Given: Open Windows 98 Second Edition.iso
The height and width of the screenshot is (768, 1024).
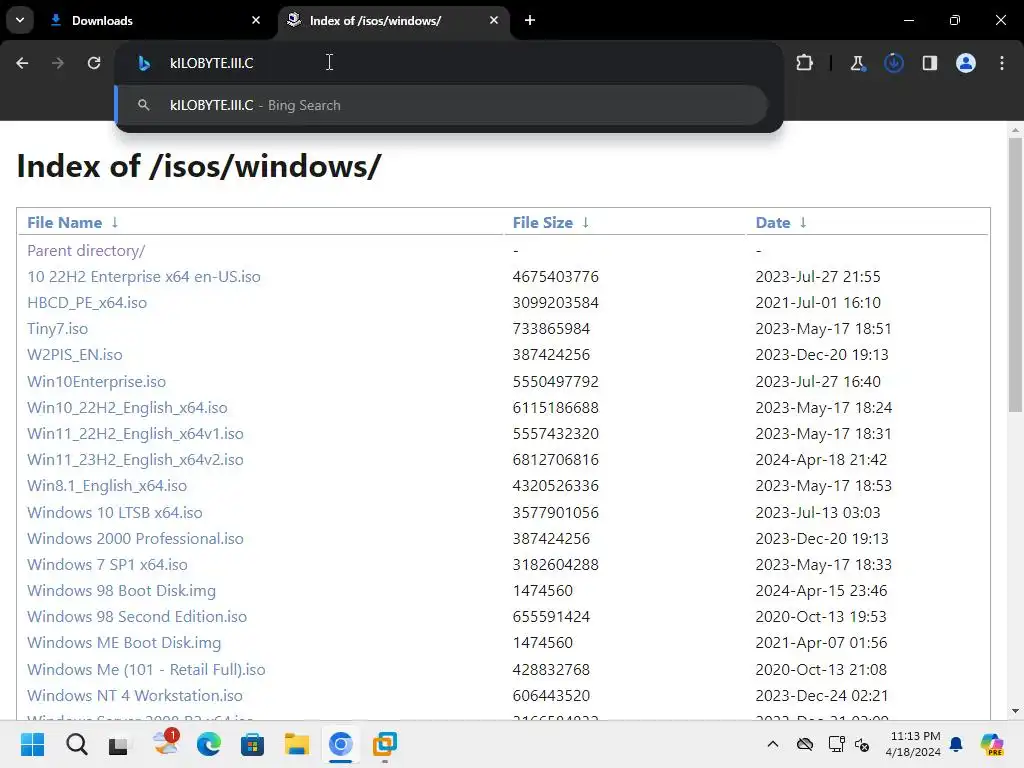Looking at the screenshot, I should tap(137, 617).
